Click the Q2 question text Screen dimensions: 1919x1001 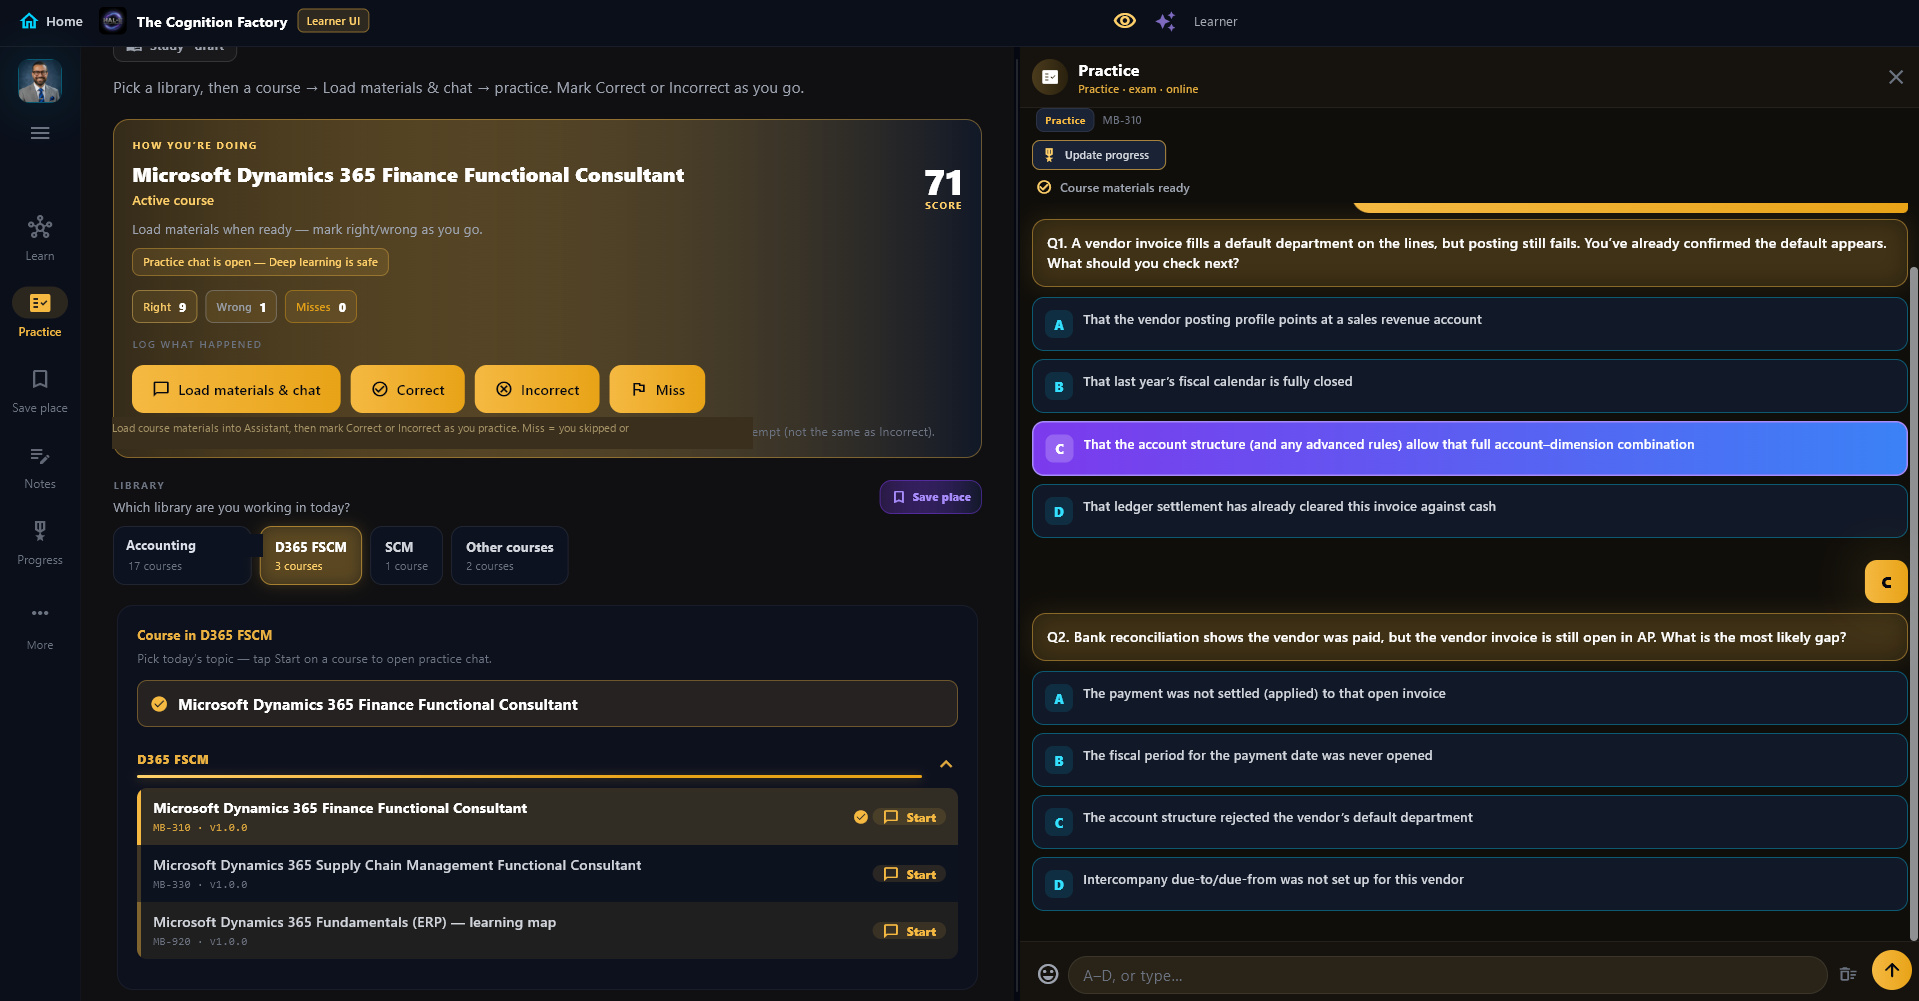pyautogui.click(x=1446, y=637)
